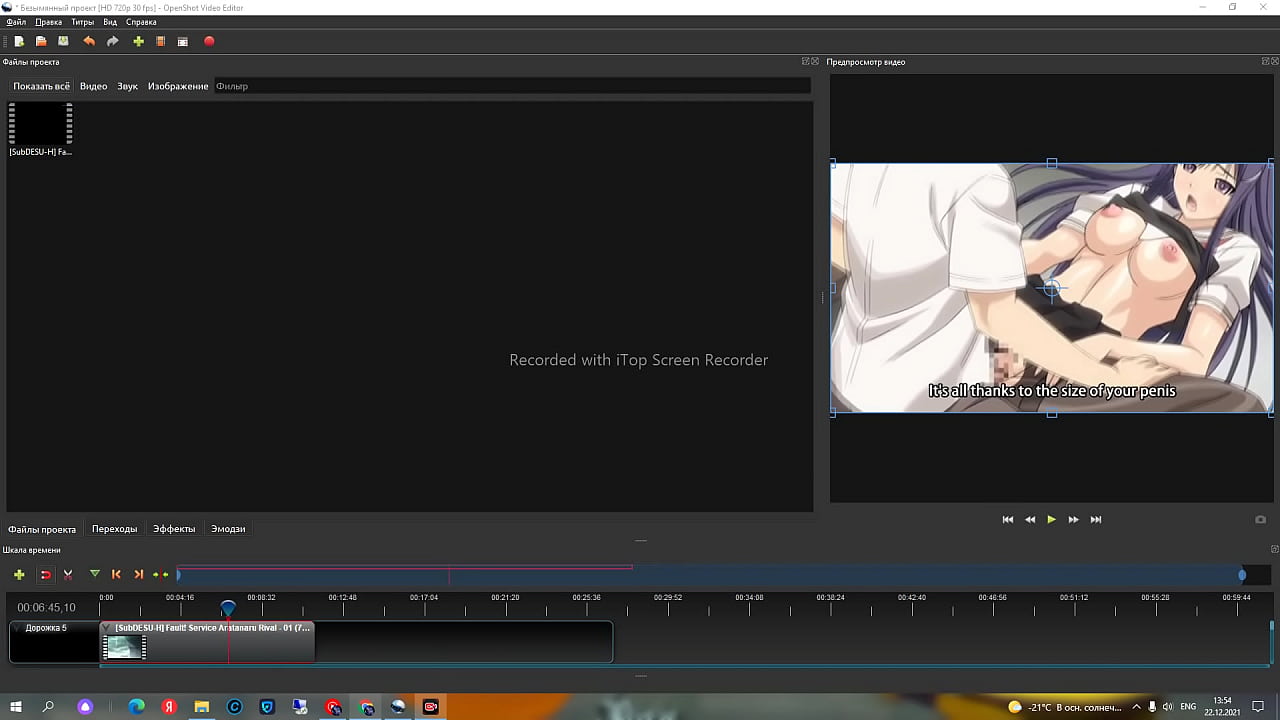Click the timeline zoom slider's right handle
The height and width of the screenshot is (720, 1280).
[x=1242, y=574]
